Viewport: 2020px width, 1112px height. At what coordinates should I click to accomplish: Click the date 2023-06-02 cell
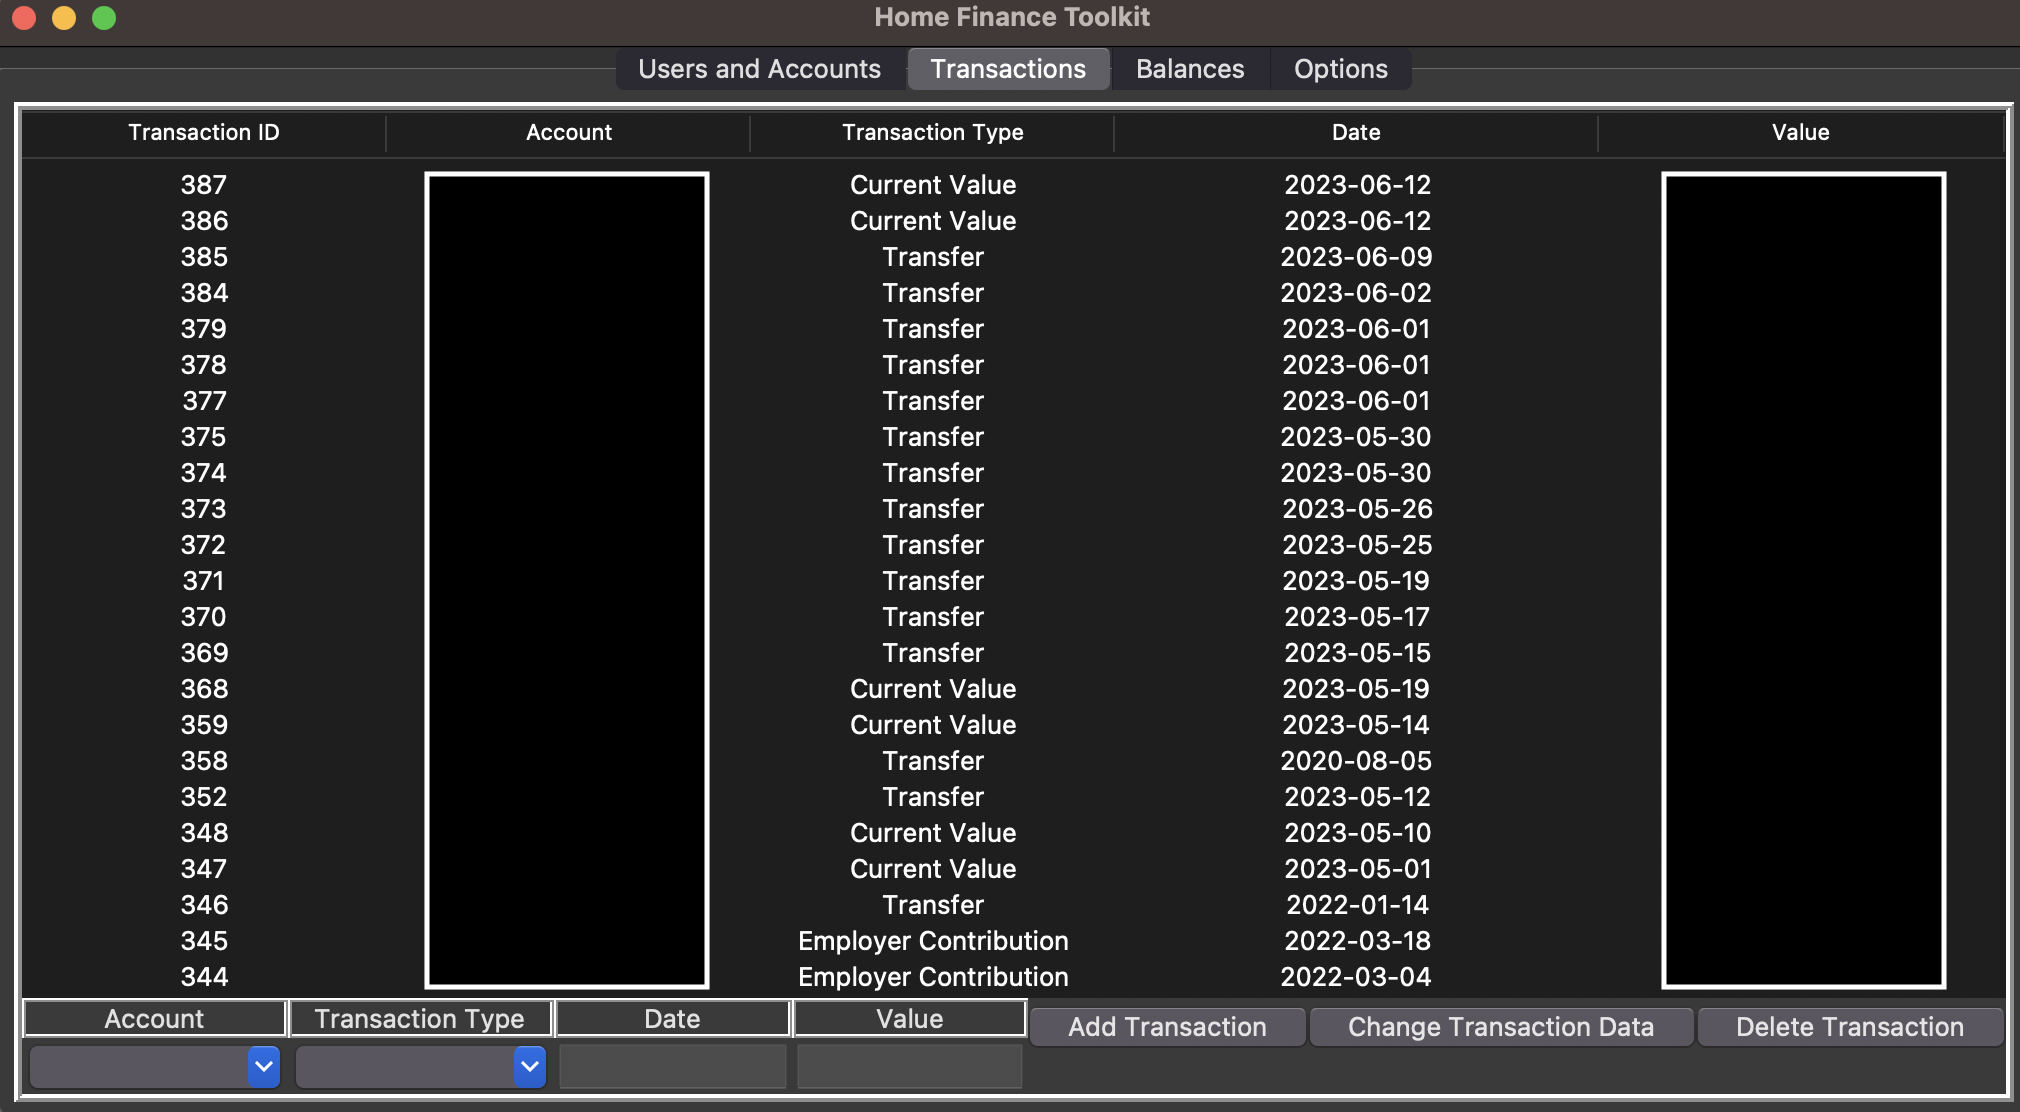click(x=1356, y=293)
